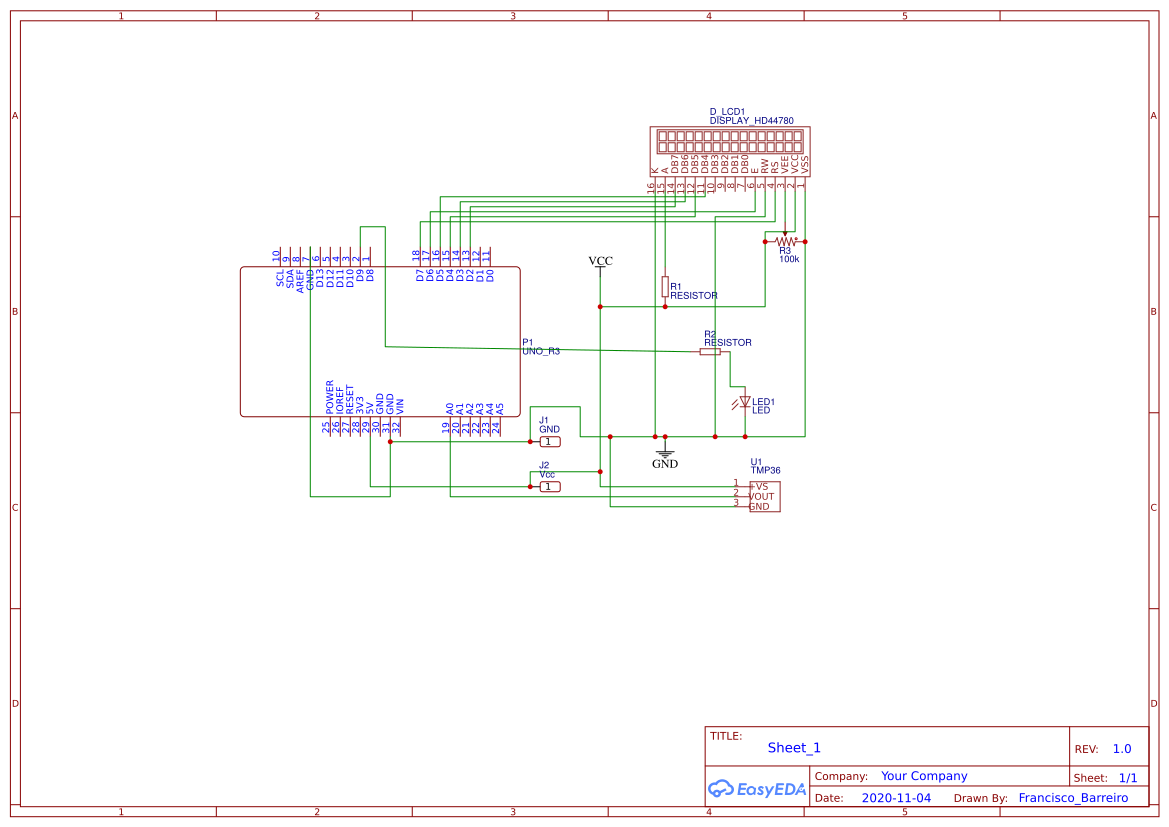Image resolution: width=1169 pixels, height=827 pixels.
Task: Select the LCD1 HD44780 display symbol
Action: coord(731,148)
